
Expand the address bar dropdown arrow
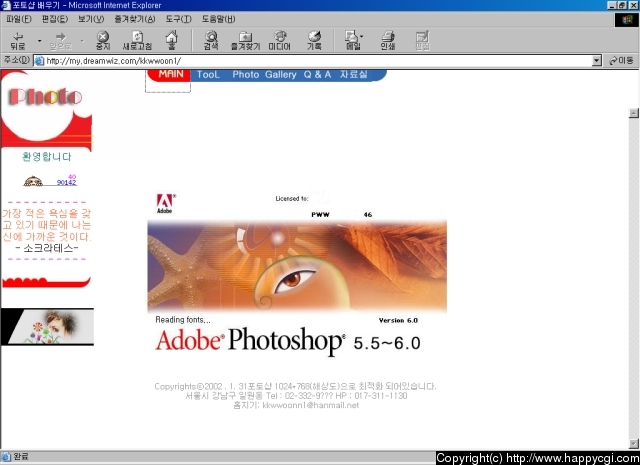click(x=597, y=61)
